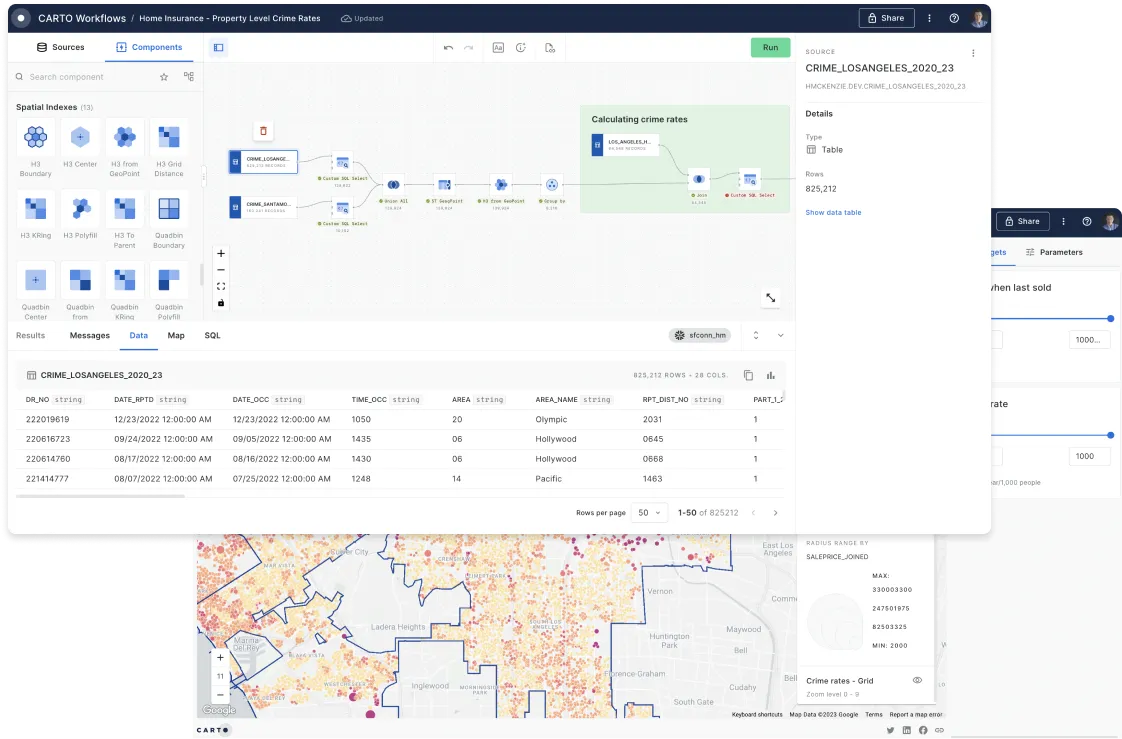Image resolution: width=1122 pixels, height=739 pixels.
Task: Adjust the blue parameter slider
Action: (x=1110, y=319)
